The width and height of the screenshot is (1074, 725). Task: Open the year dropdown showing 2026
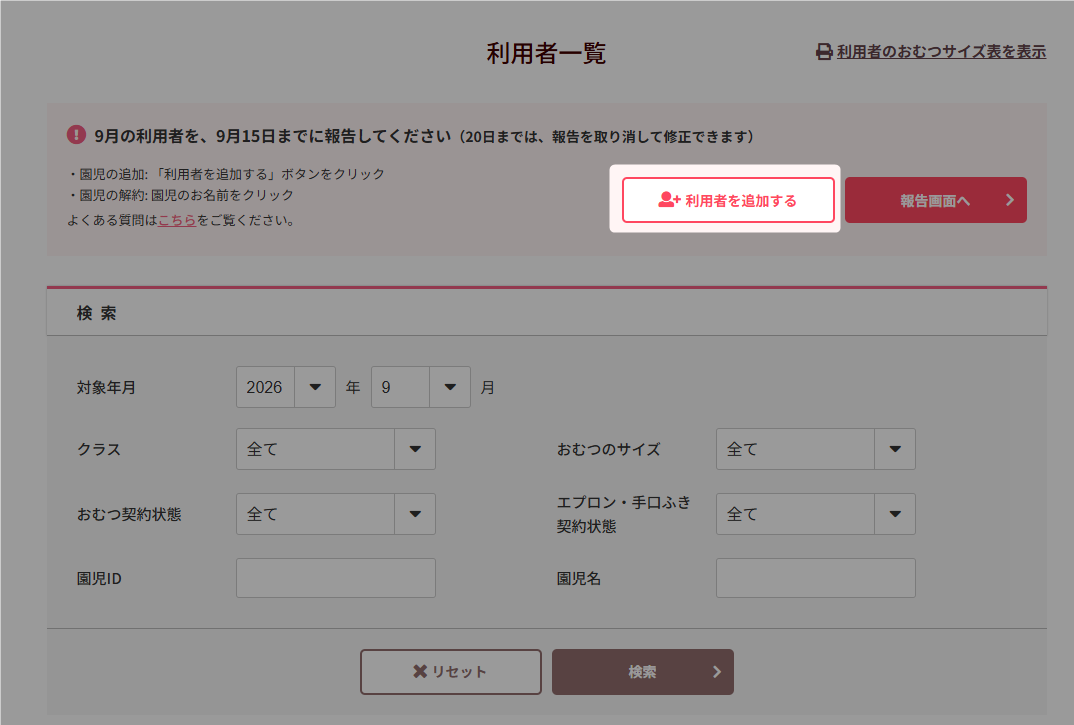pos(286,387)
